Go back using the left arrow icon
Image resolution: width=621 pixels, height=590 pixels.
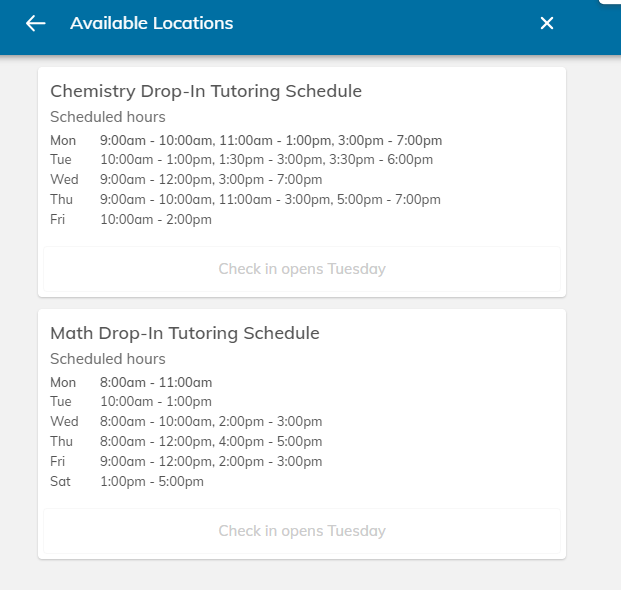coord(36,23)
